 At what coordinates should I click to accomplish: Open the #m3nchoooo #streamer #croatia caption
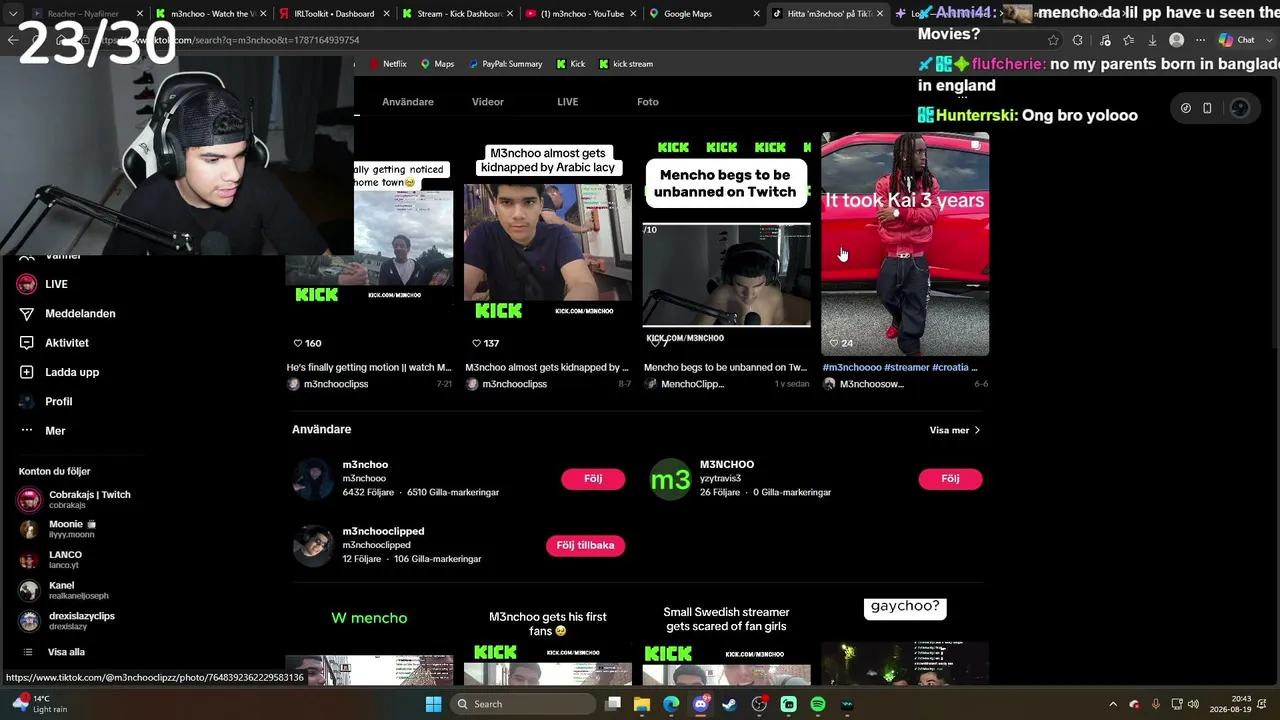coord(900,367)
